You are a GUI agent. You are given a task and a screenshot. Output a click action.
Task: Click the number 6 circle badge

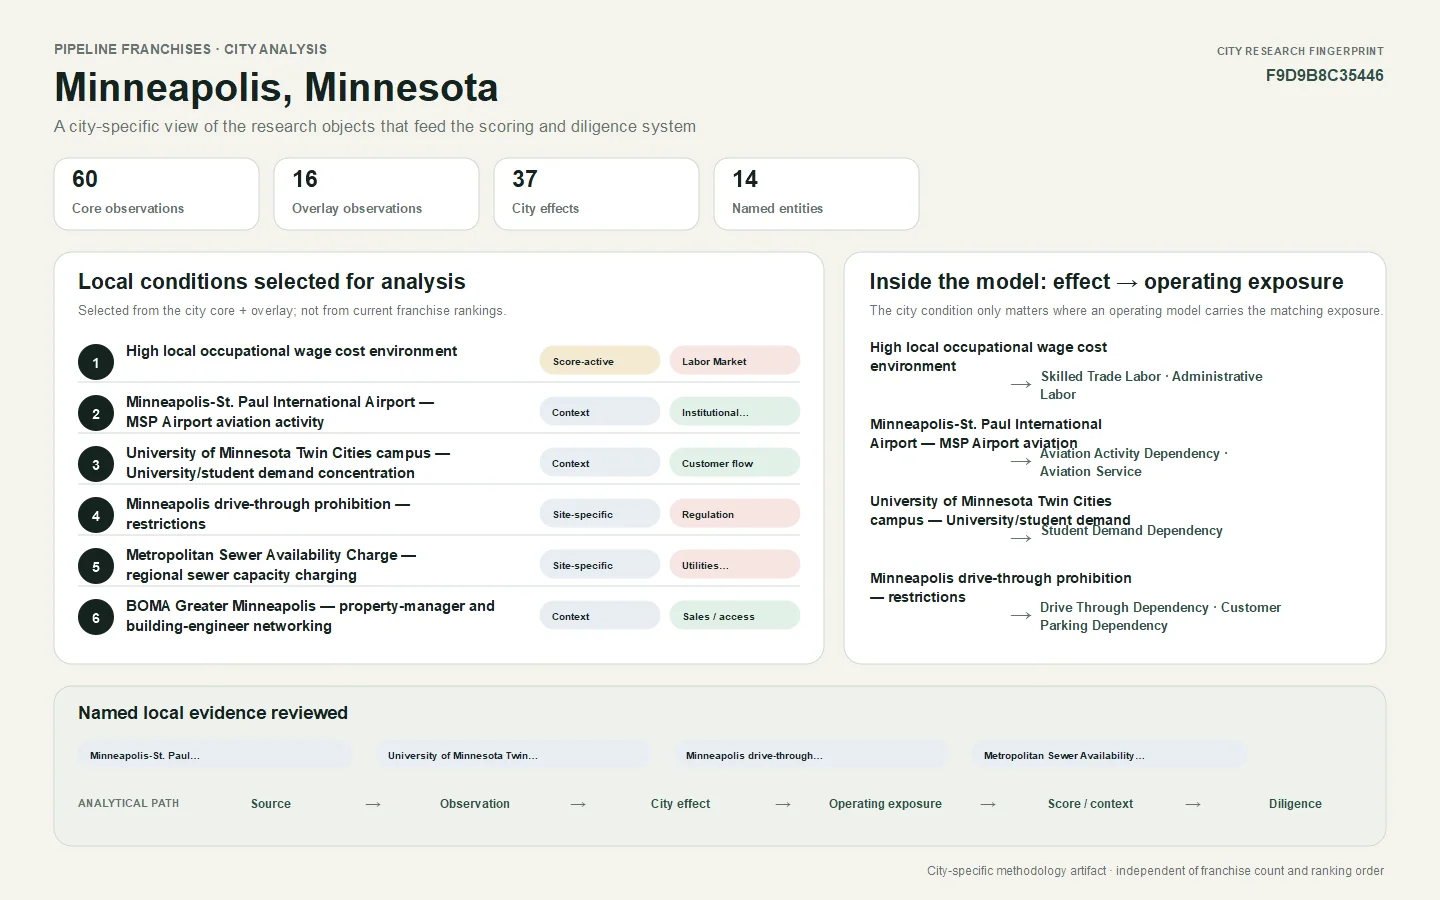[96, 617]
